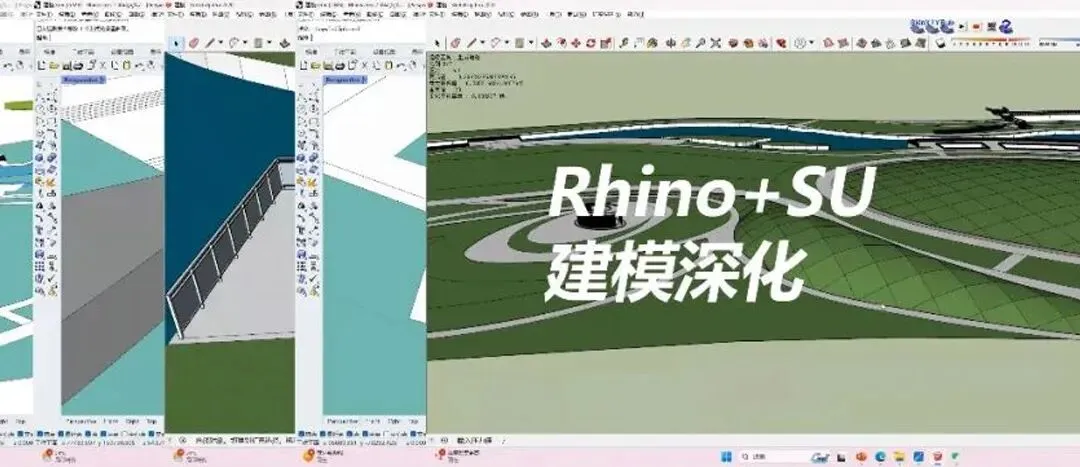This screenshot has width=1080, height=467.
Task: Open the red ruby Extension Manager icon
Action: pyautogui.click(x=781, y=43)
